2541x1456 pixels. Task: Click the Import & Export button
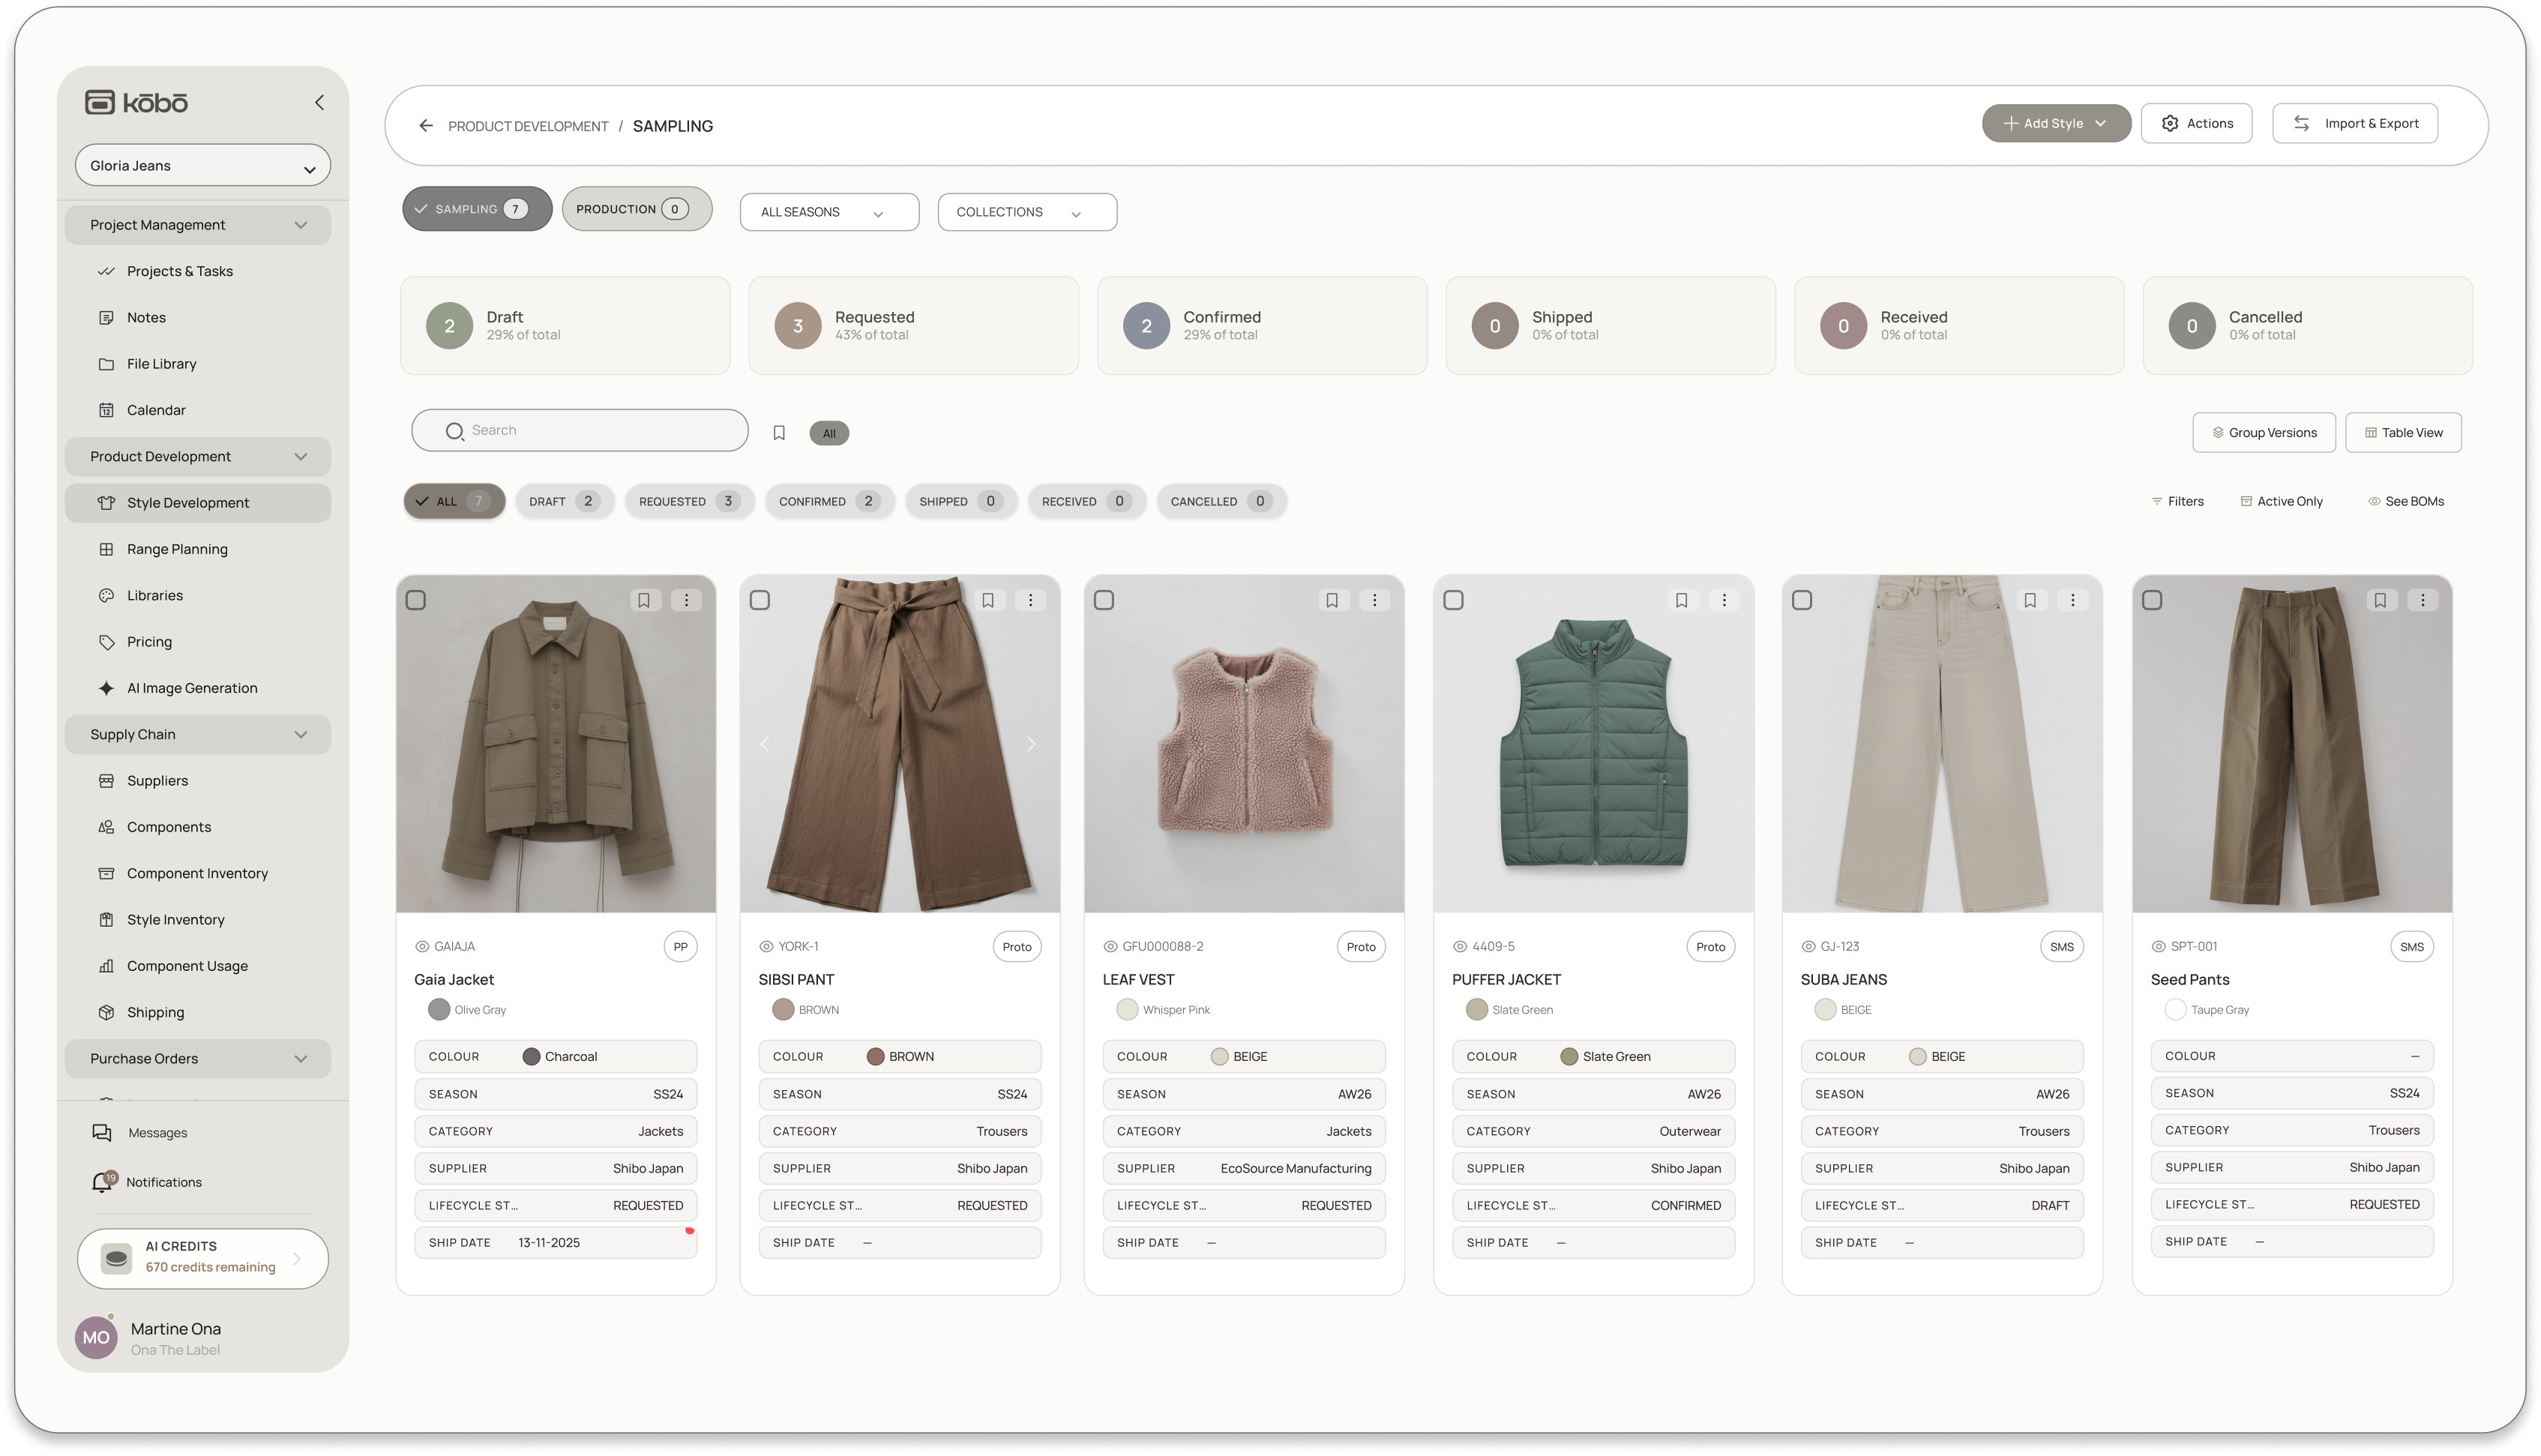tap(2354, 124)
